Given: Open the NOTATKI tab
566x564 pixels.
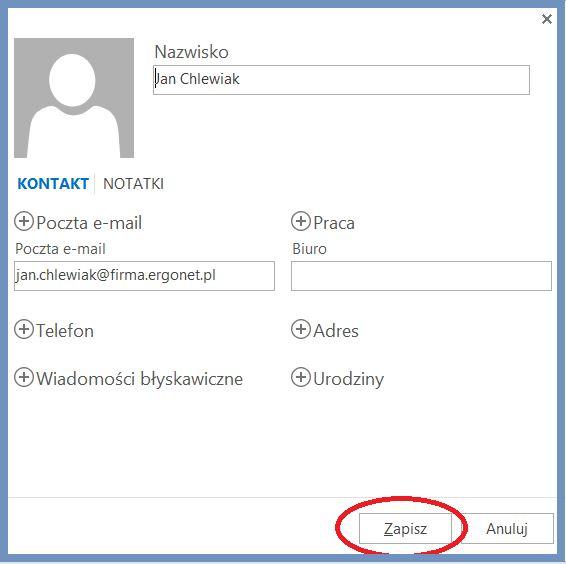Looking at the screenshot, I should [x=134, y=184].
